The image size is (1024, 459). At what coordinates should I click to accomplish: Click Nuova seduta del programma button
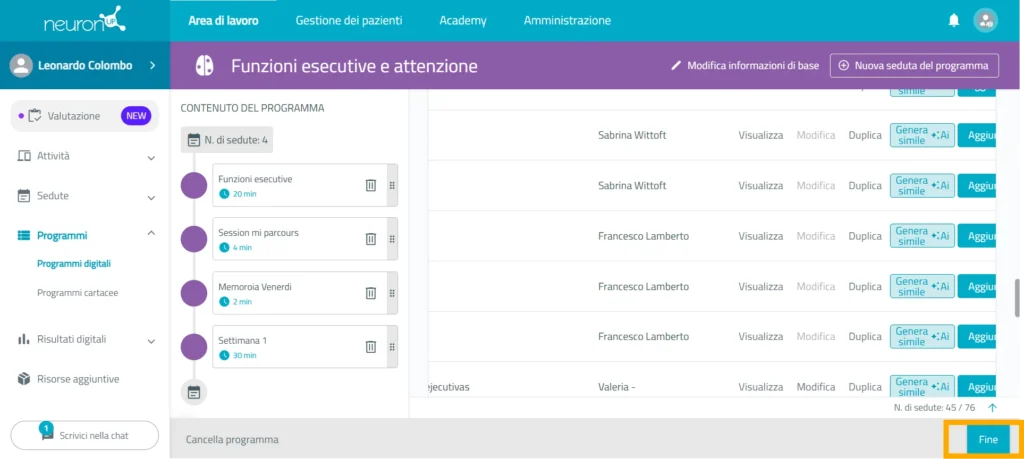pyautogui.click(x=914, y=65)
